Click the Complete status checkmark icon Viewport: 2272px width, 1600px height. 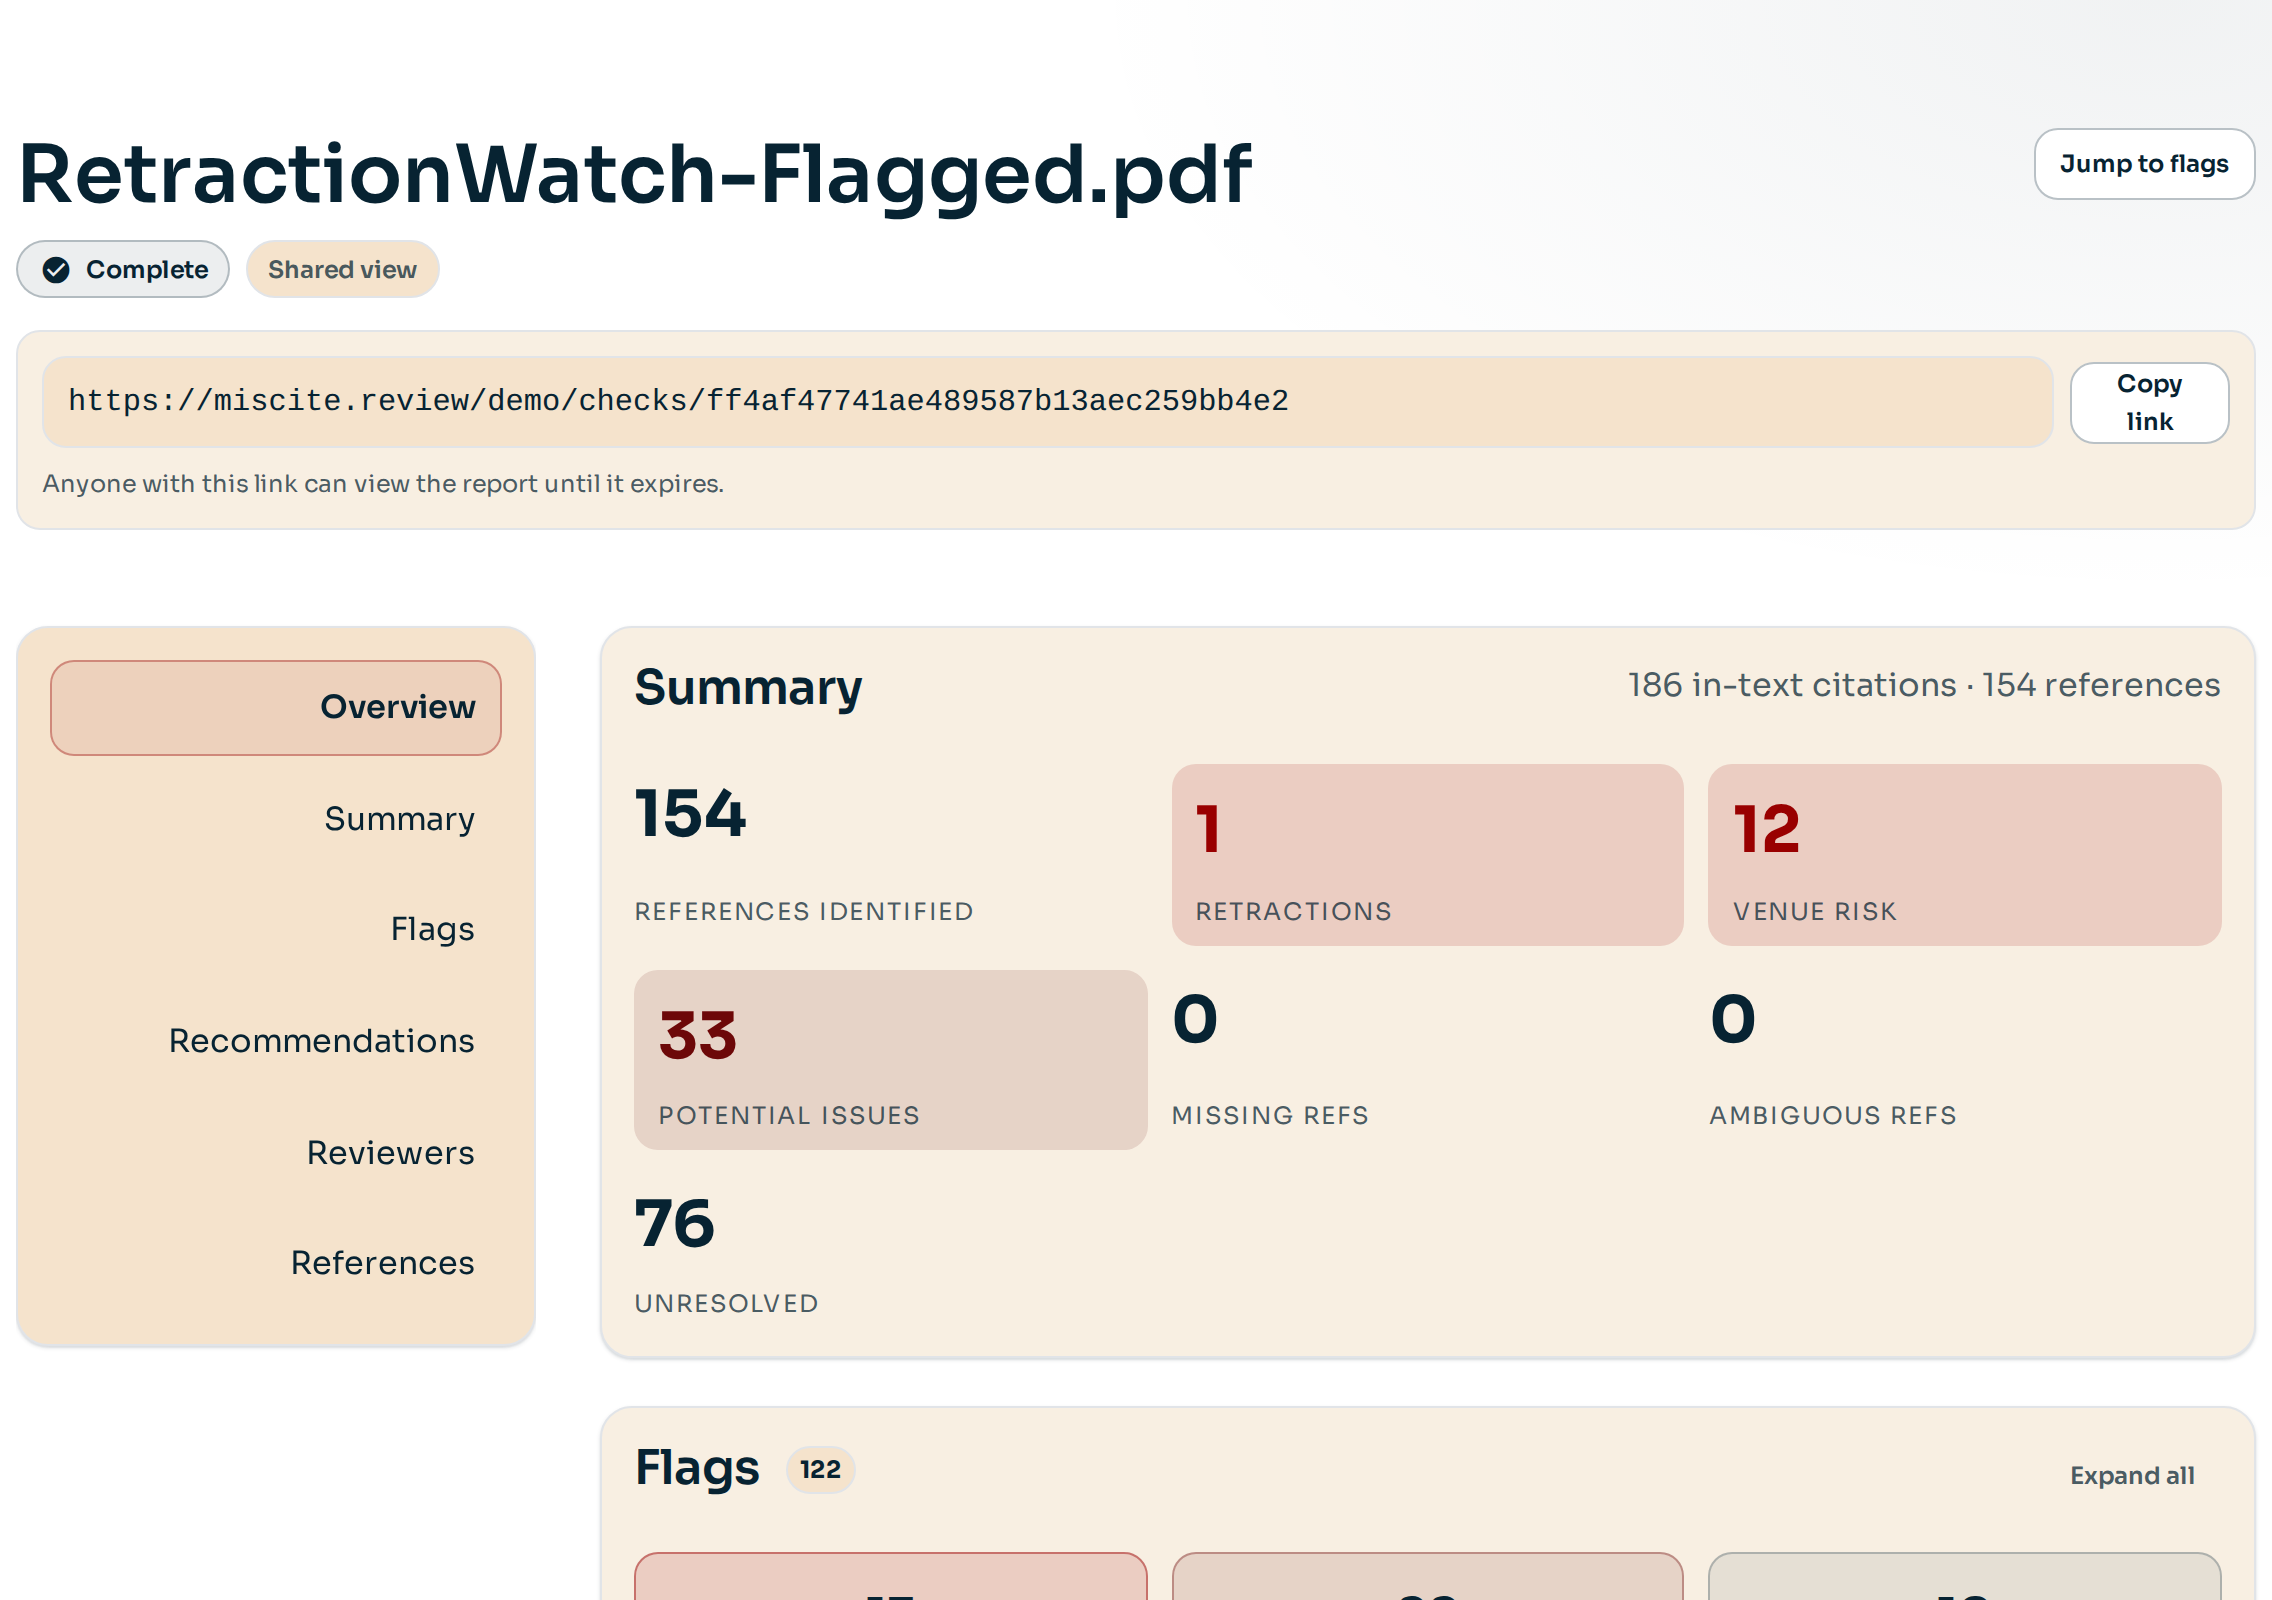pos(56,269)
